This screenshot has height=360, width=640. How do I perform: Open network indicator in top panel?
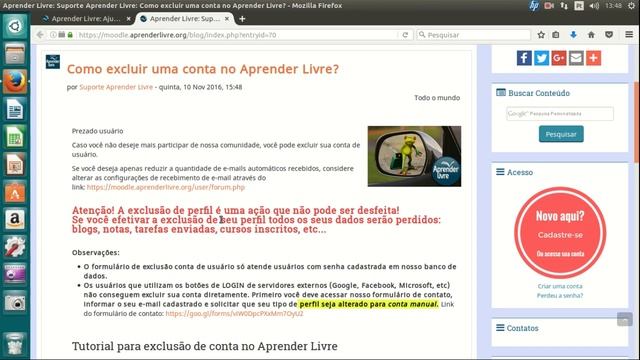tap(564, 6)
